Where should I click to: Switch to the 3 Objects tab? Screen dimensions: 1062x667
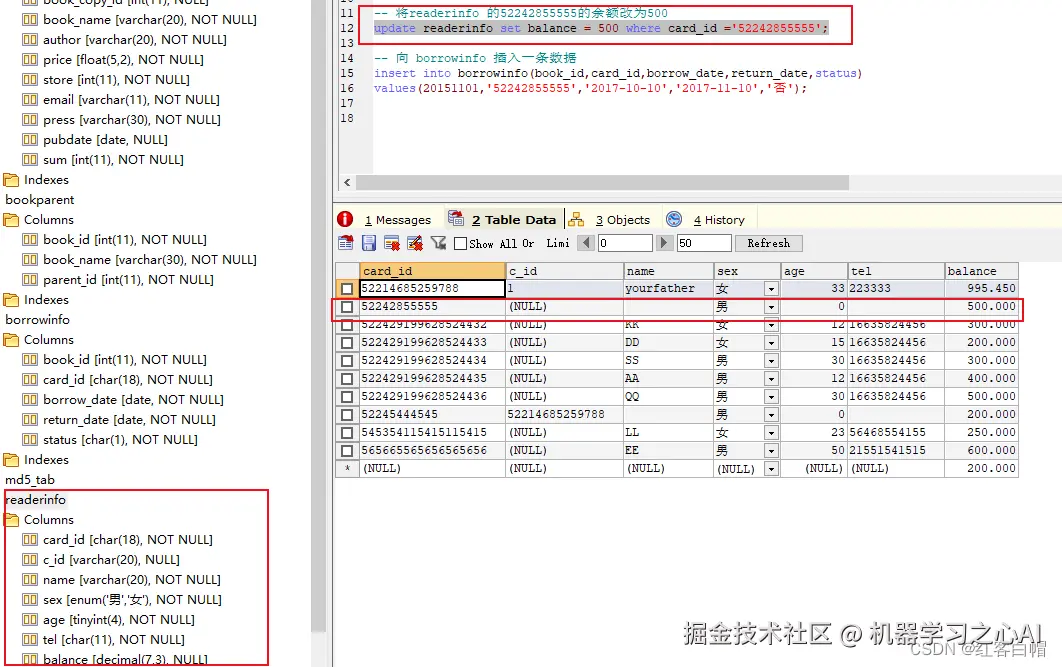pos(610,219)
